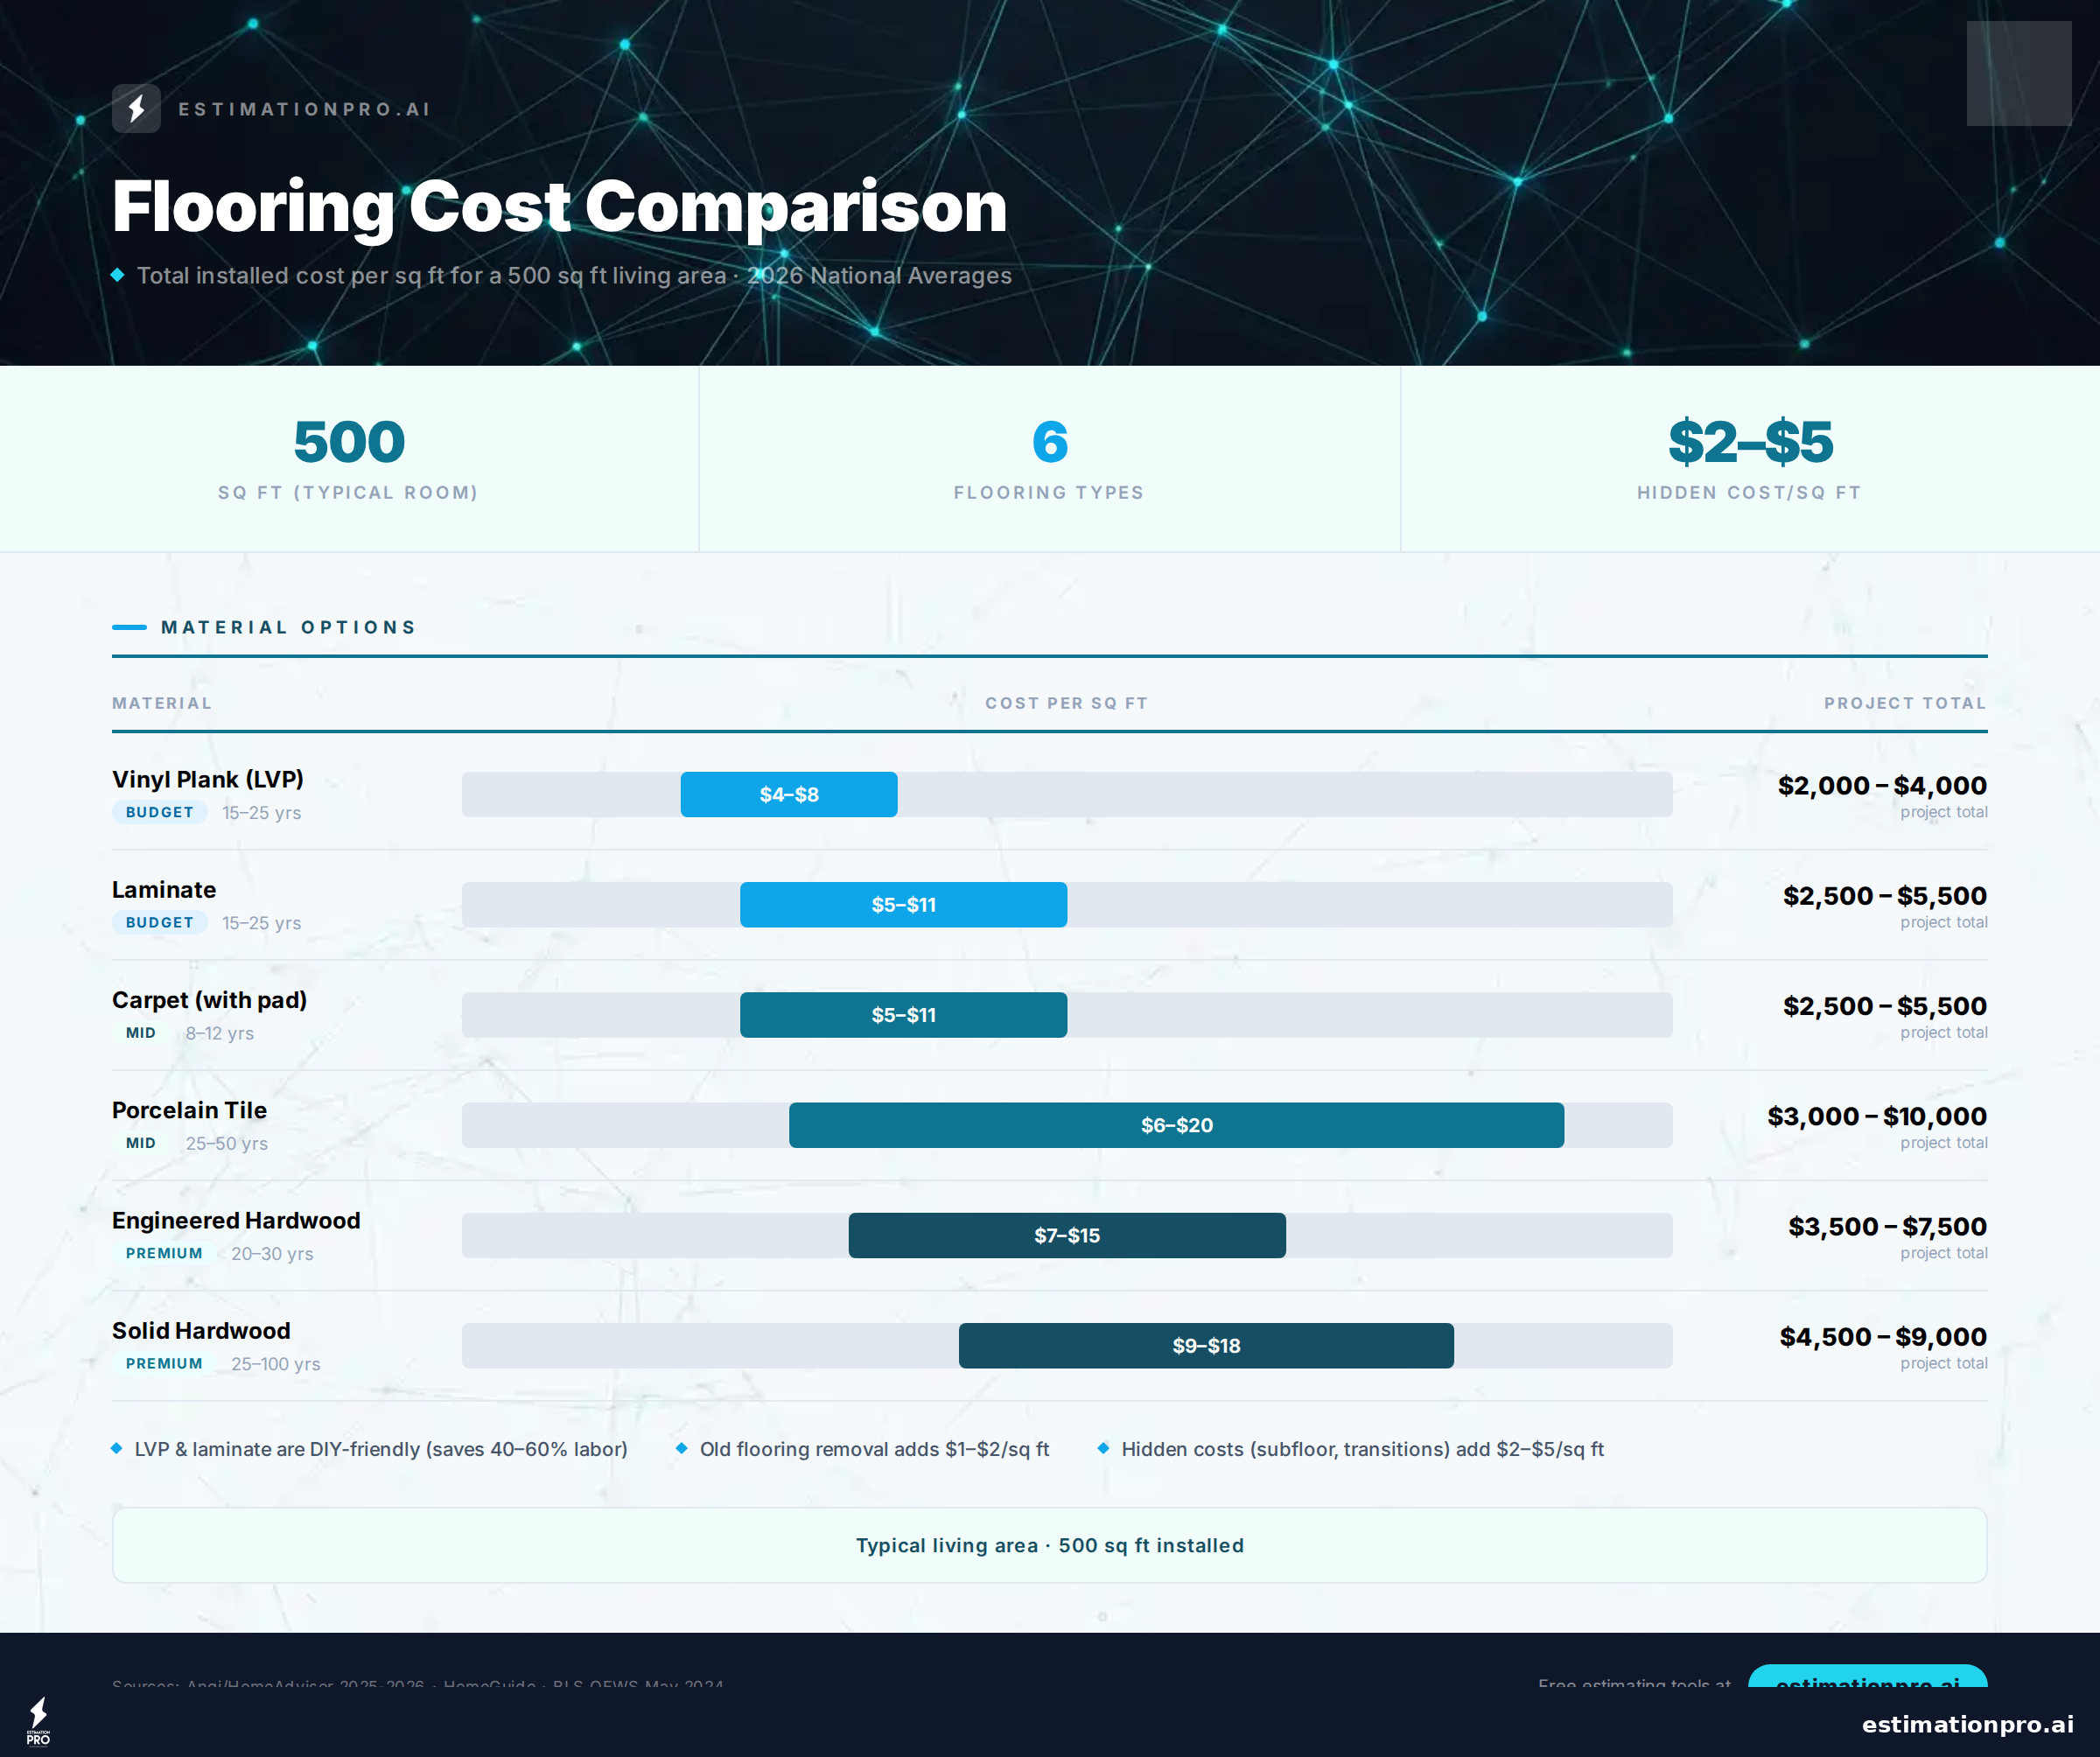Select the $6–$20 cost bar for Porcelain Tile
This screenshot has width=2100, height=1757.
pyautogui.click(x=1176, y=1125)
